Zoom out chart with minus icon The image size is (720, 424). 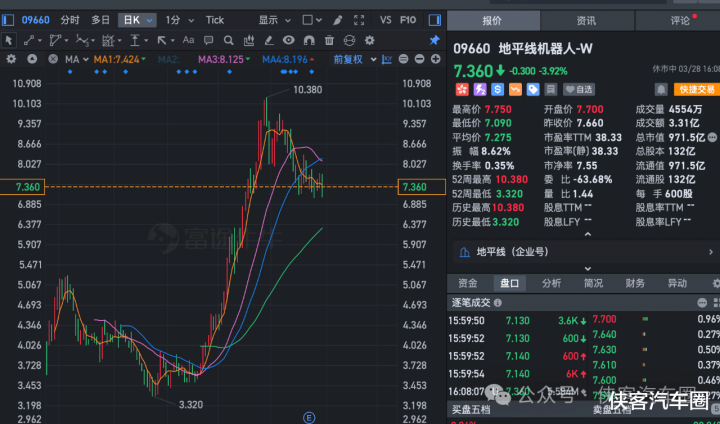click(x=419, y=59)
